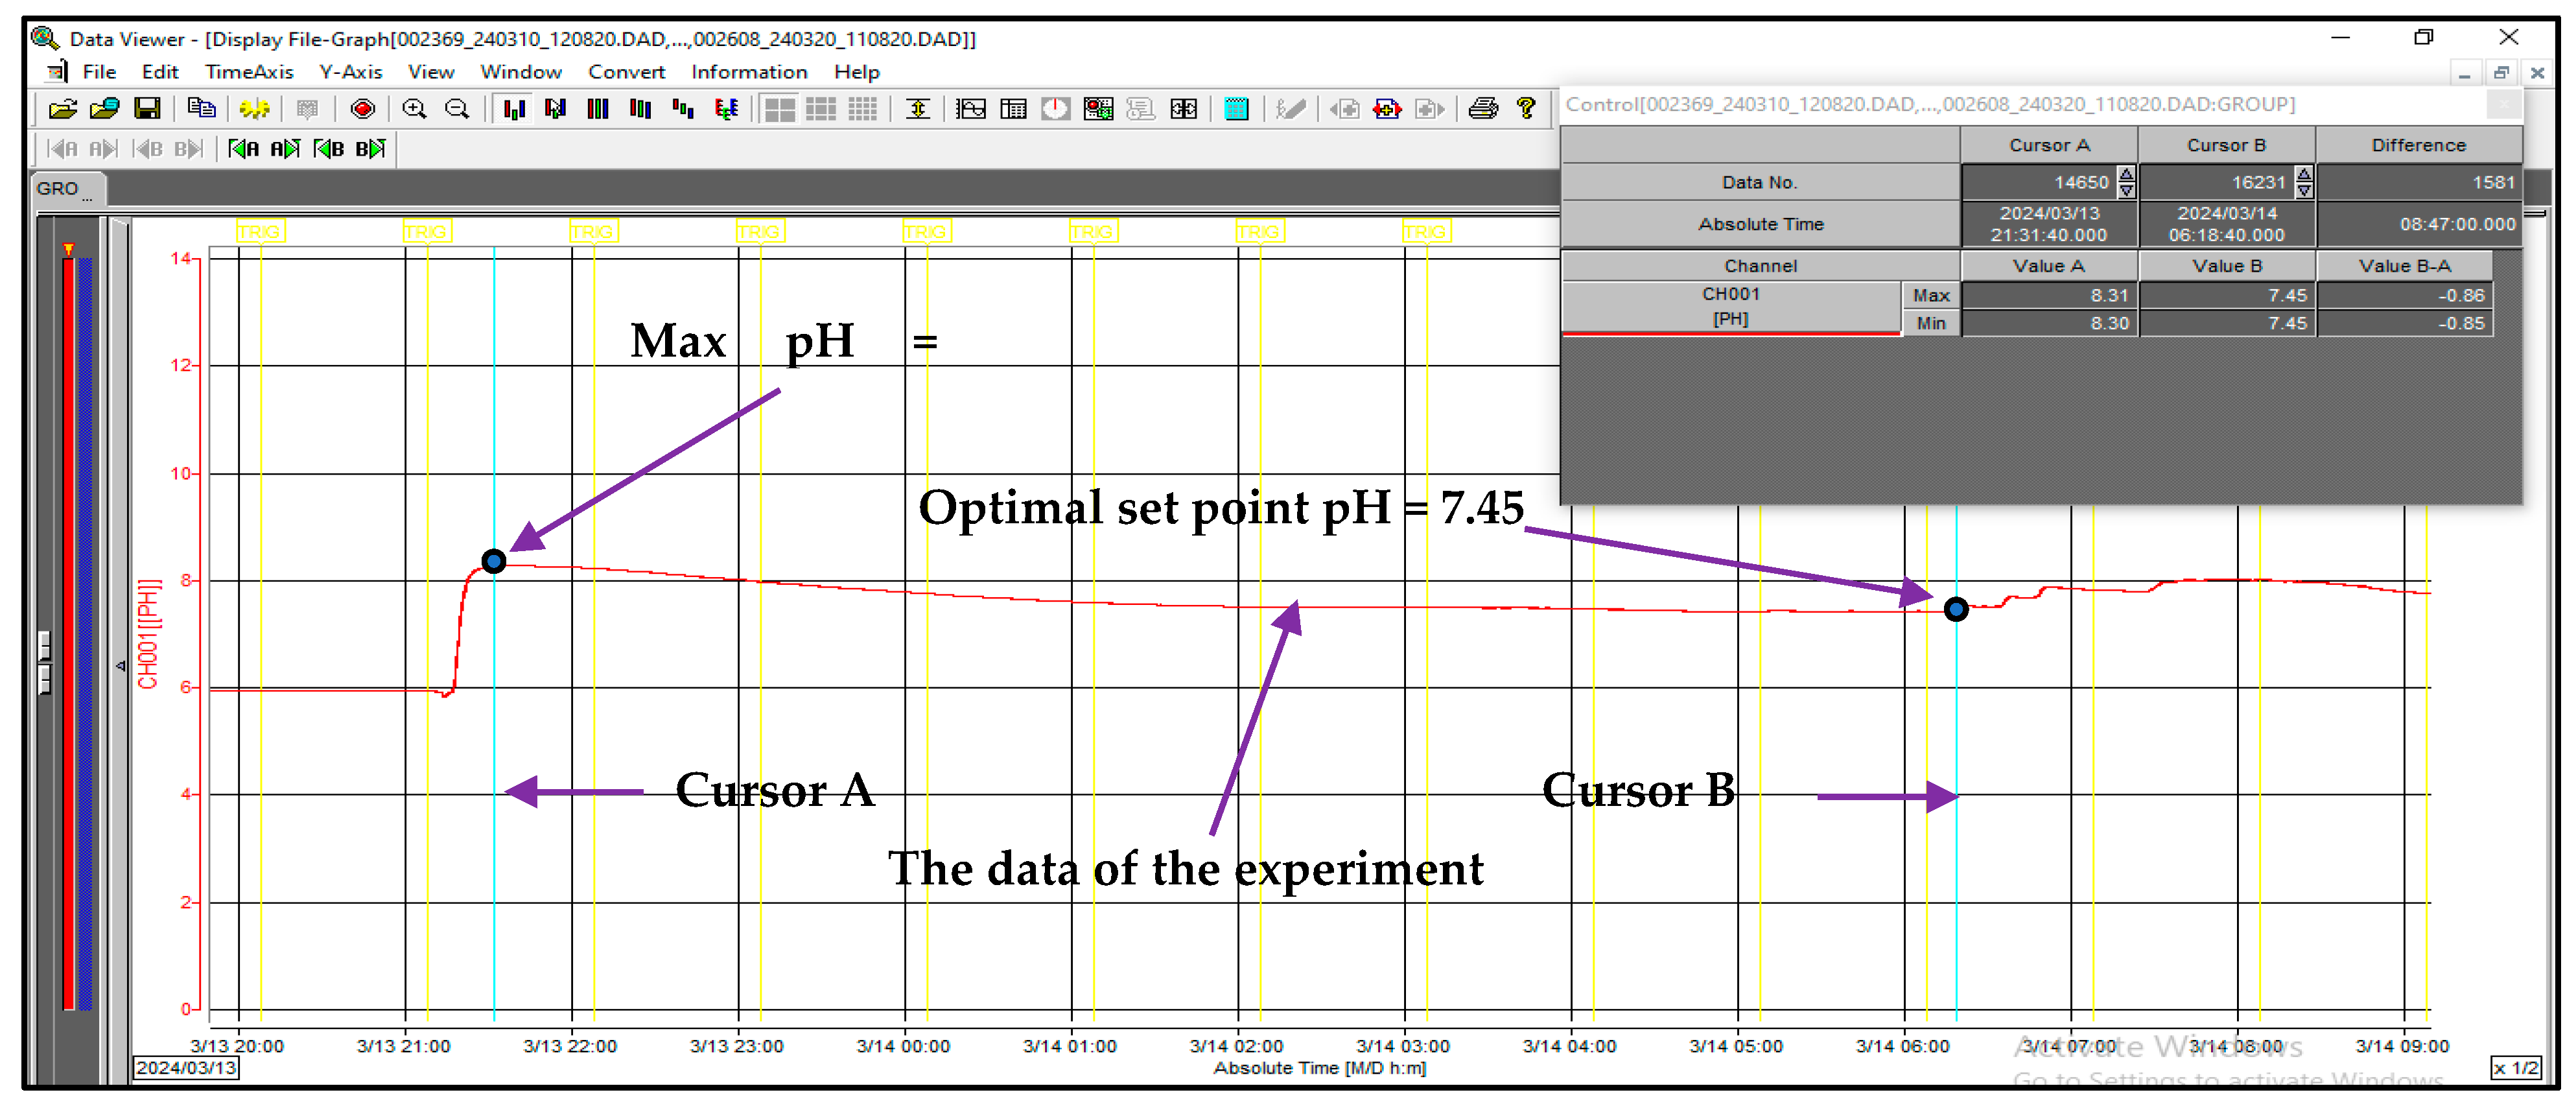Screen dimensions: 2576x1112
Task: Decrease the Cursor A data number
Action: pos(2126,190)
